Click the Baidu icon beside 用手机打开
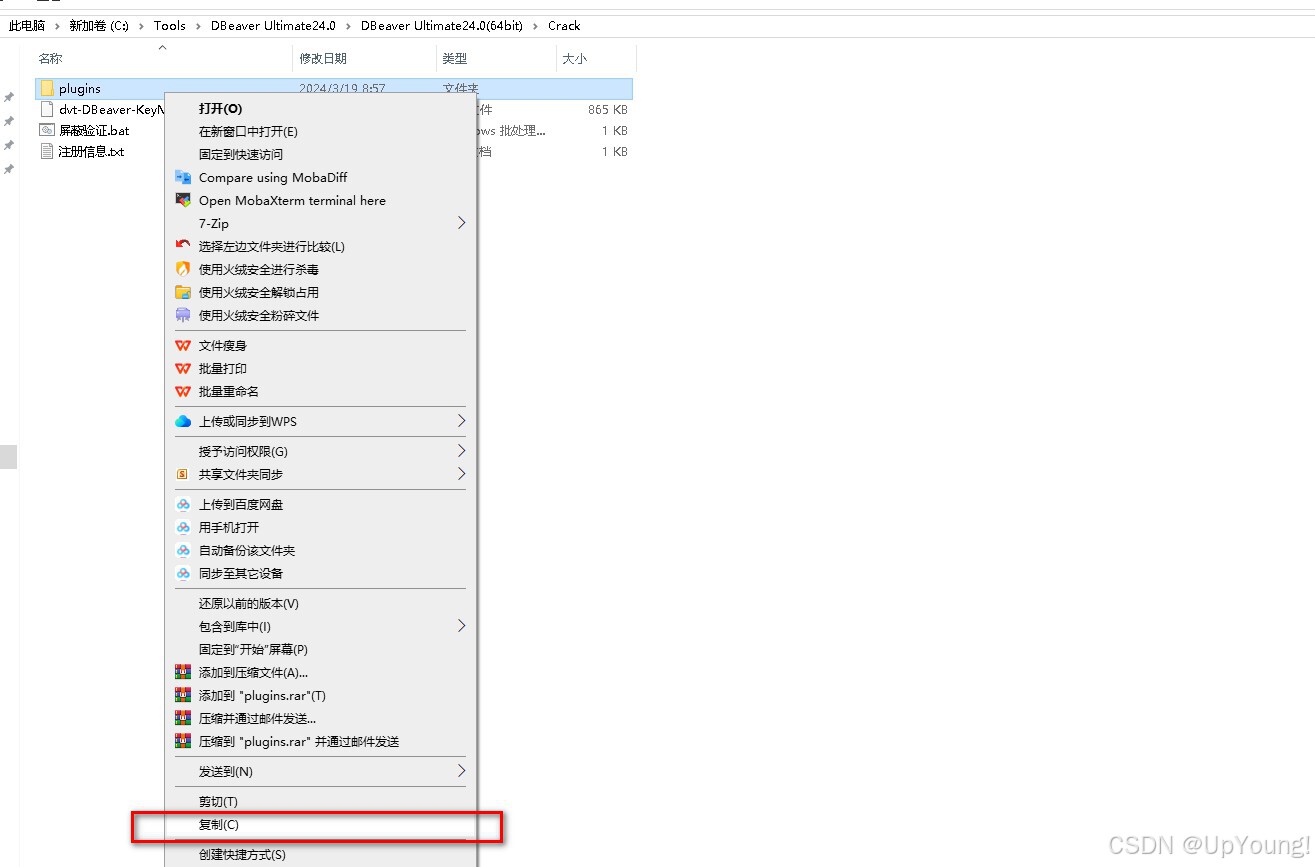The image size is (1315, 867). click(x=183, y=527)
